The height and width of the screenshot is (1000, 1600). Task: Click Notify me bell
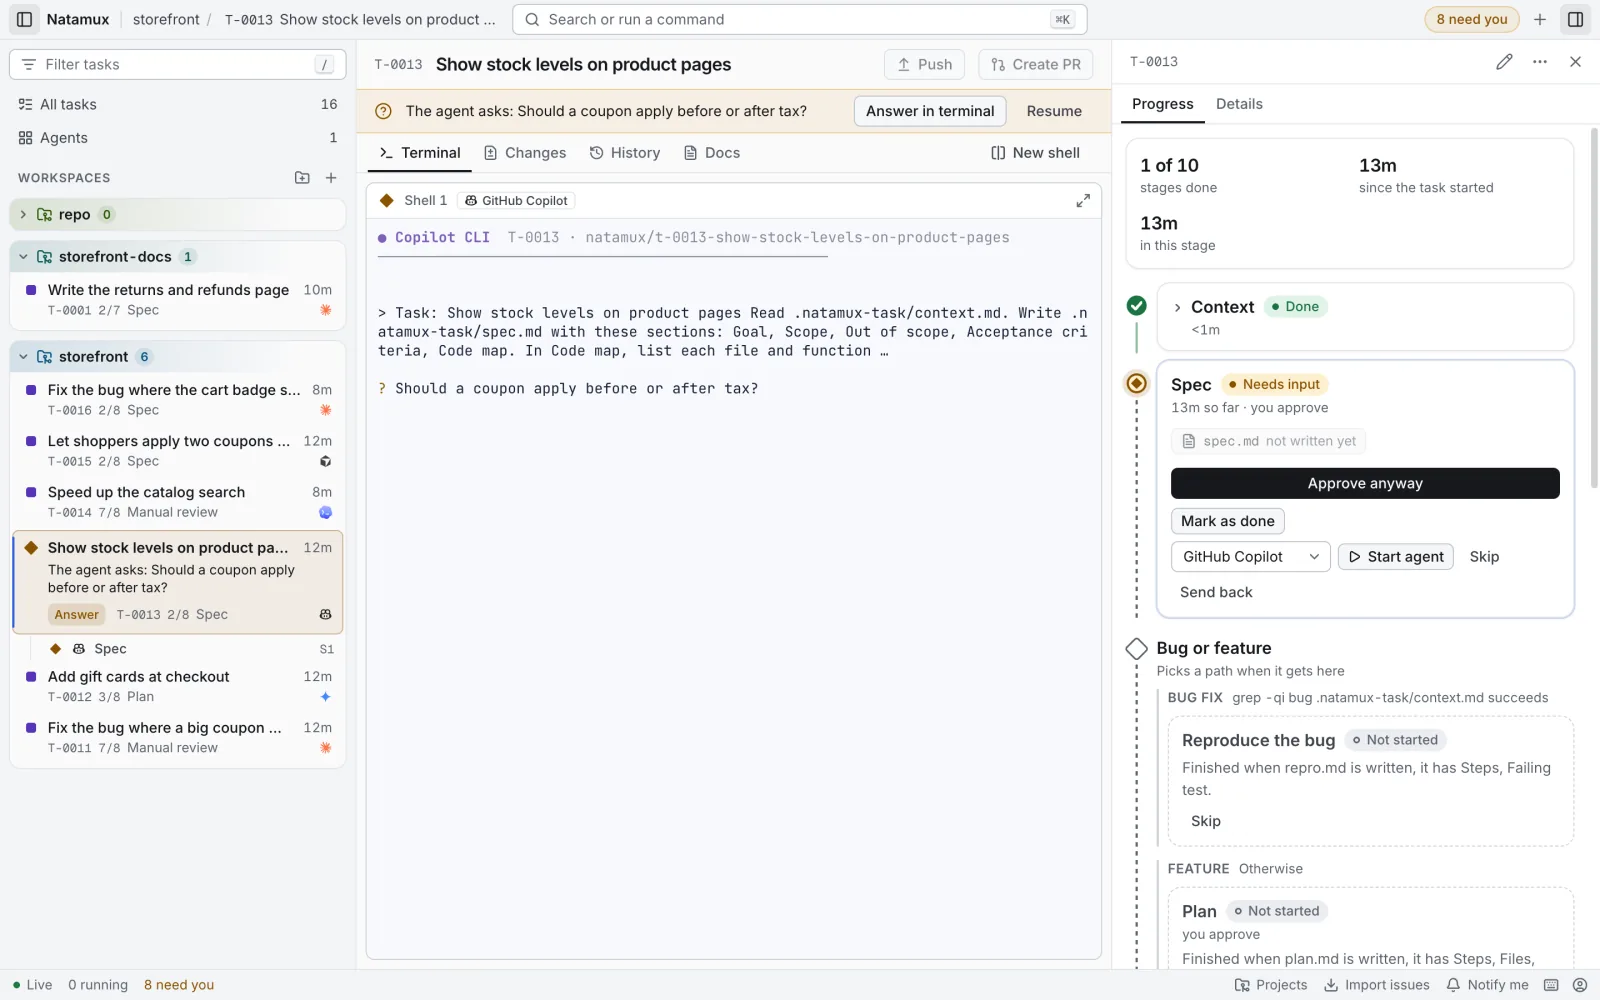(1487, 985)
